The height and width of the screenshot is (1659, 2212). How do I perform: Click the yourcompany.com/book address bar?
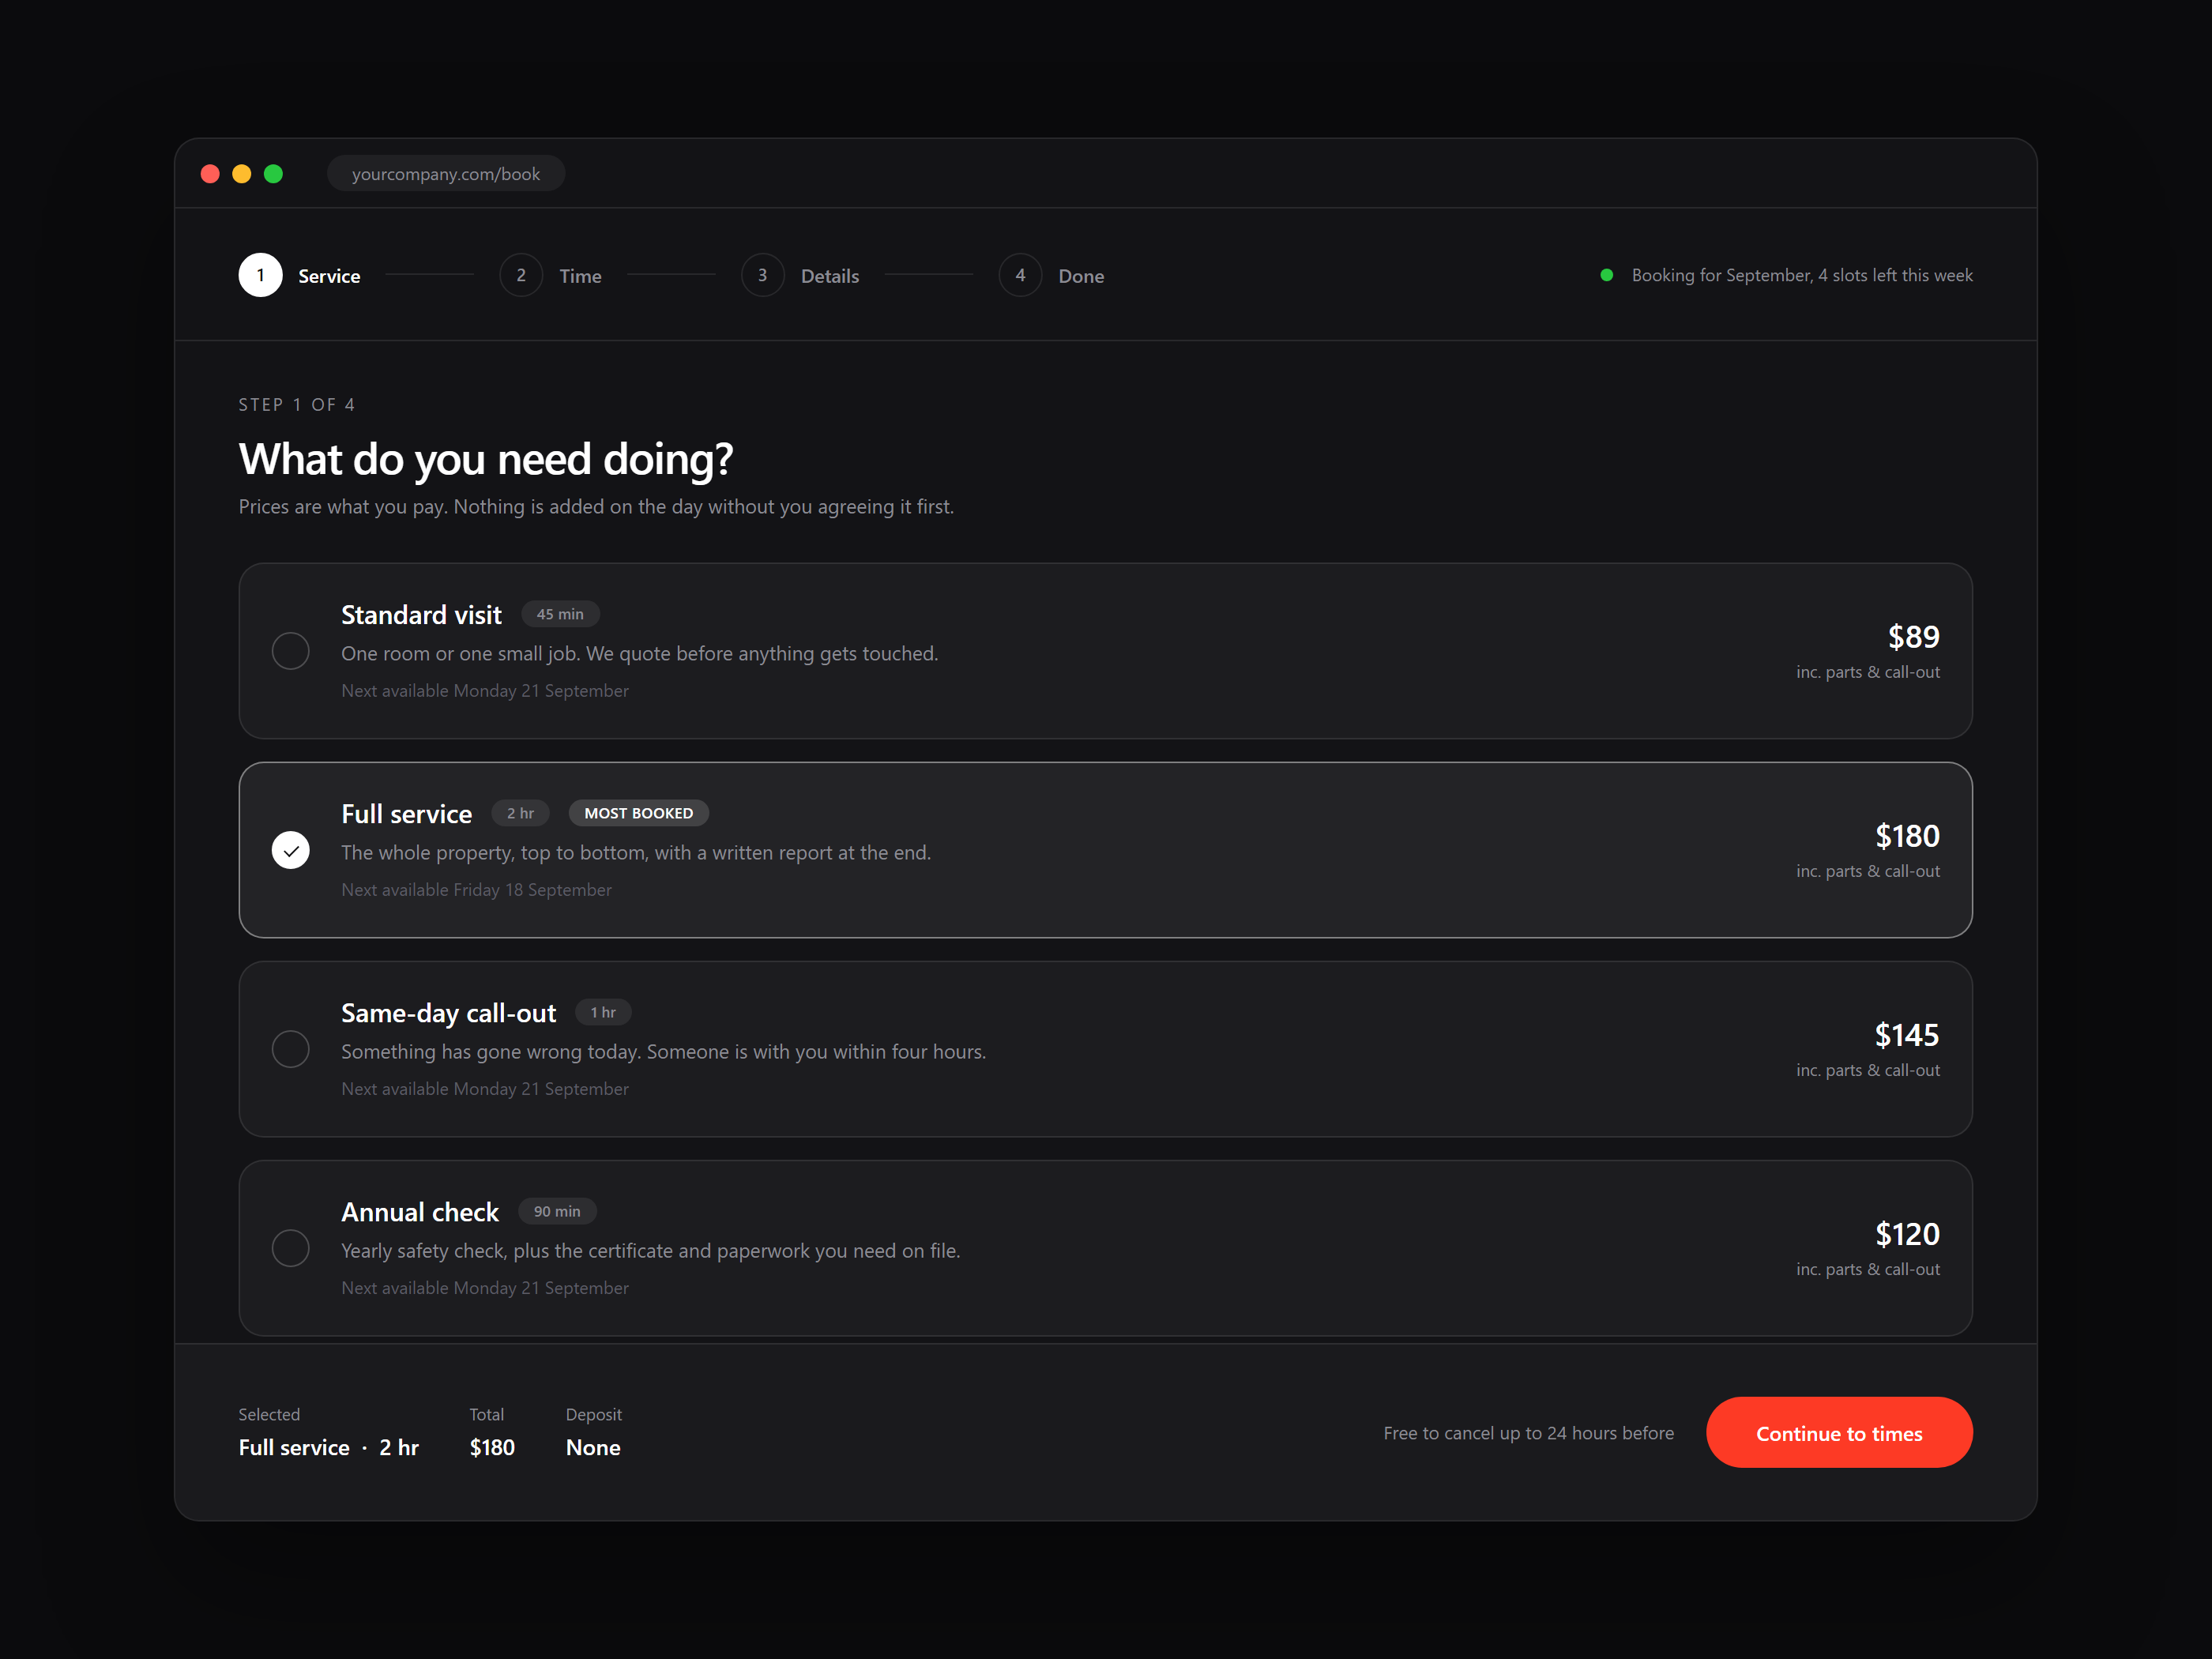446,174
